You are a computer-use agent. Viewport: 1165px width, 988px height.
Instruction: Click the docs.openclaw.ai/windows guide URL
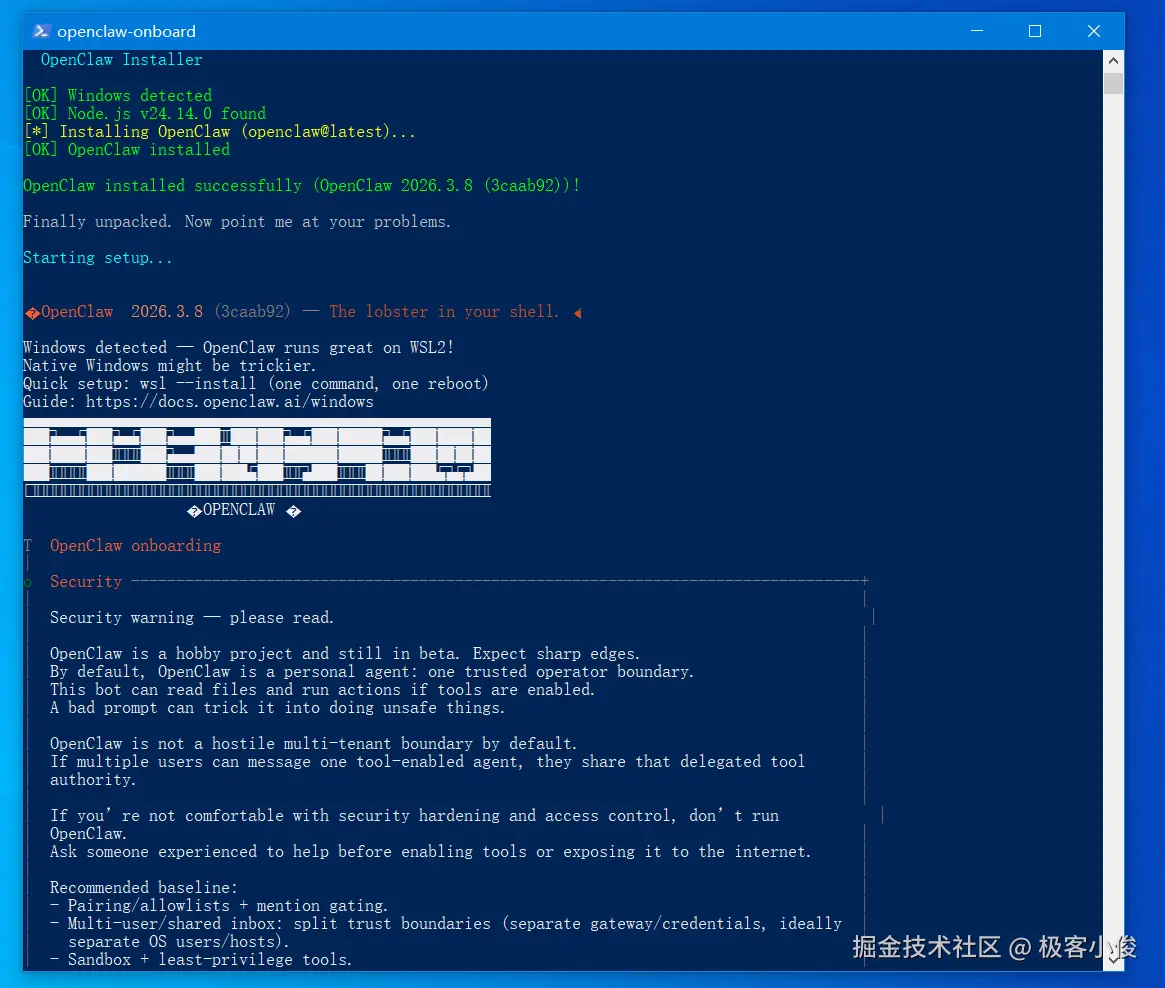(x=230, y=402)
